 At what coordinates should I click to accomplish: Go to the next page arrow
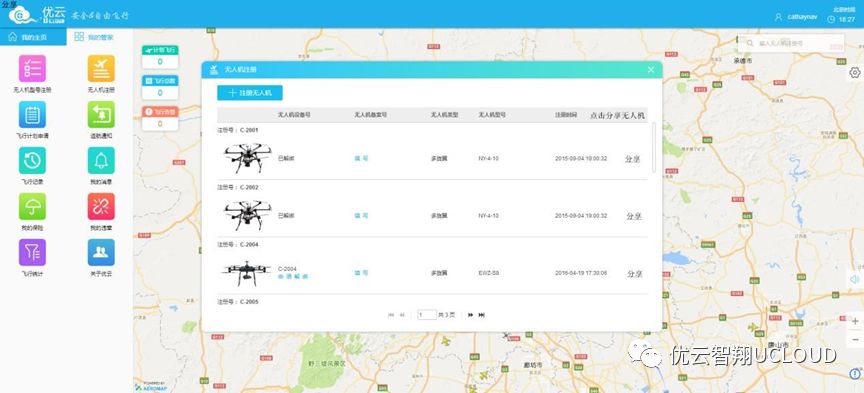pos(471,315)
